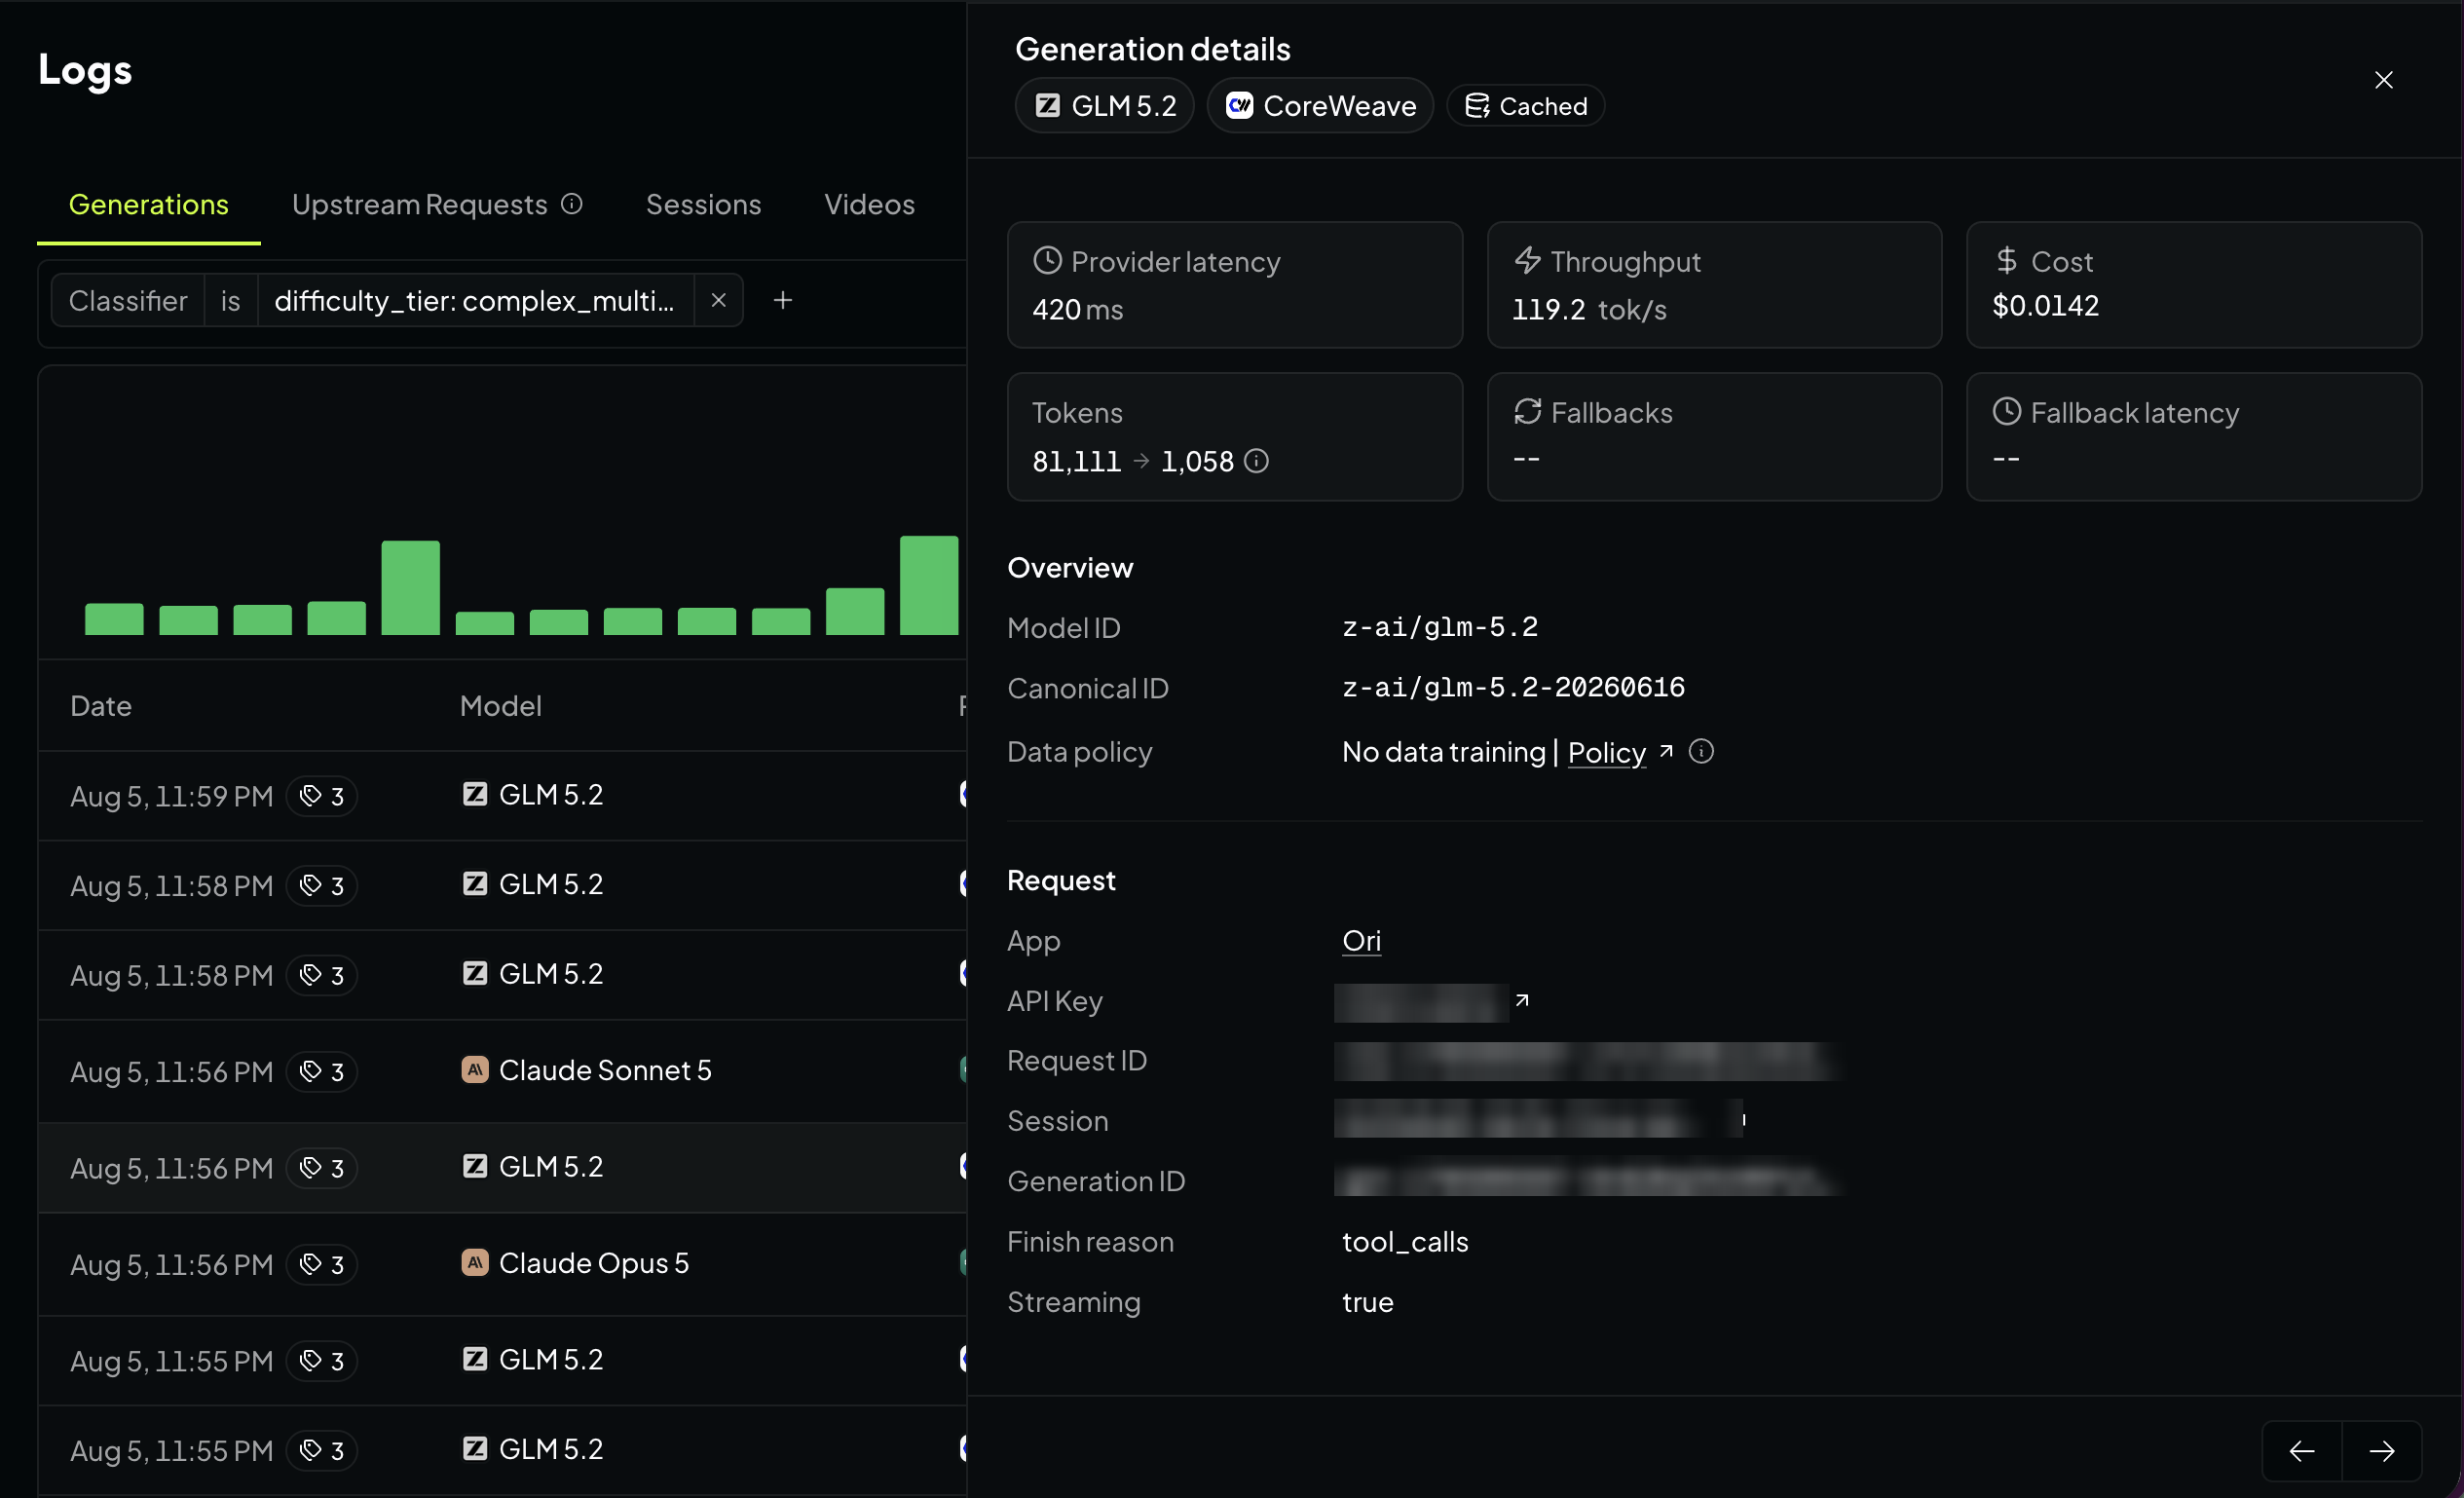This screenshot has width=2464, height=1498.
Task: Select the Aug 5, 11:59 PM row
Action: tap(502, 795)
